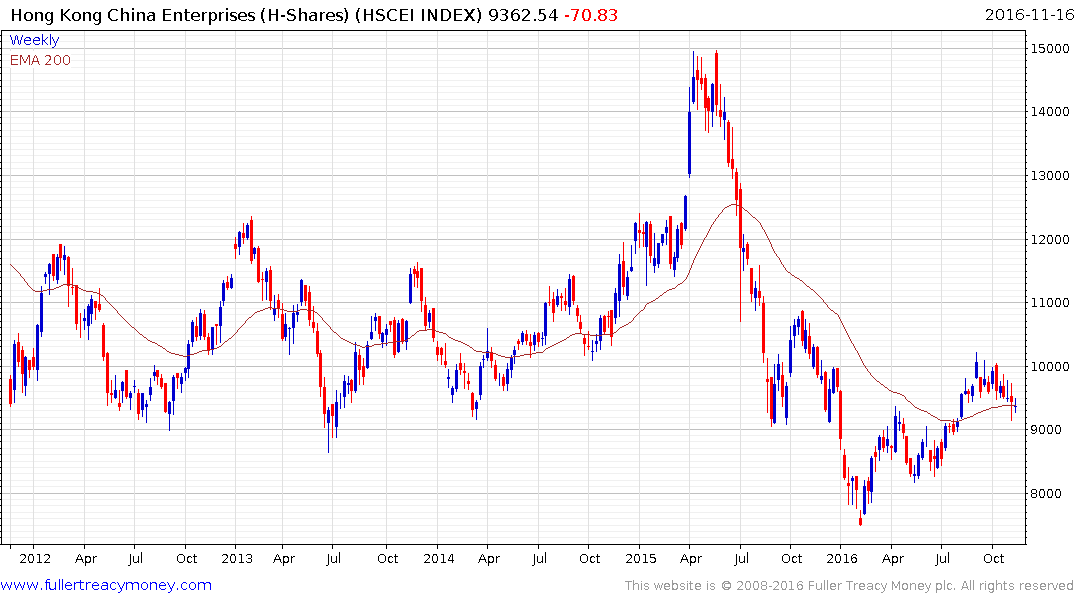Select the 2016 label on the time axis
This screenshot has height=600, width=1075.
coord(842,558)
